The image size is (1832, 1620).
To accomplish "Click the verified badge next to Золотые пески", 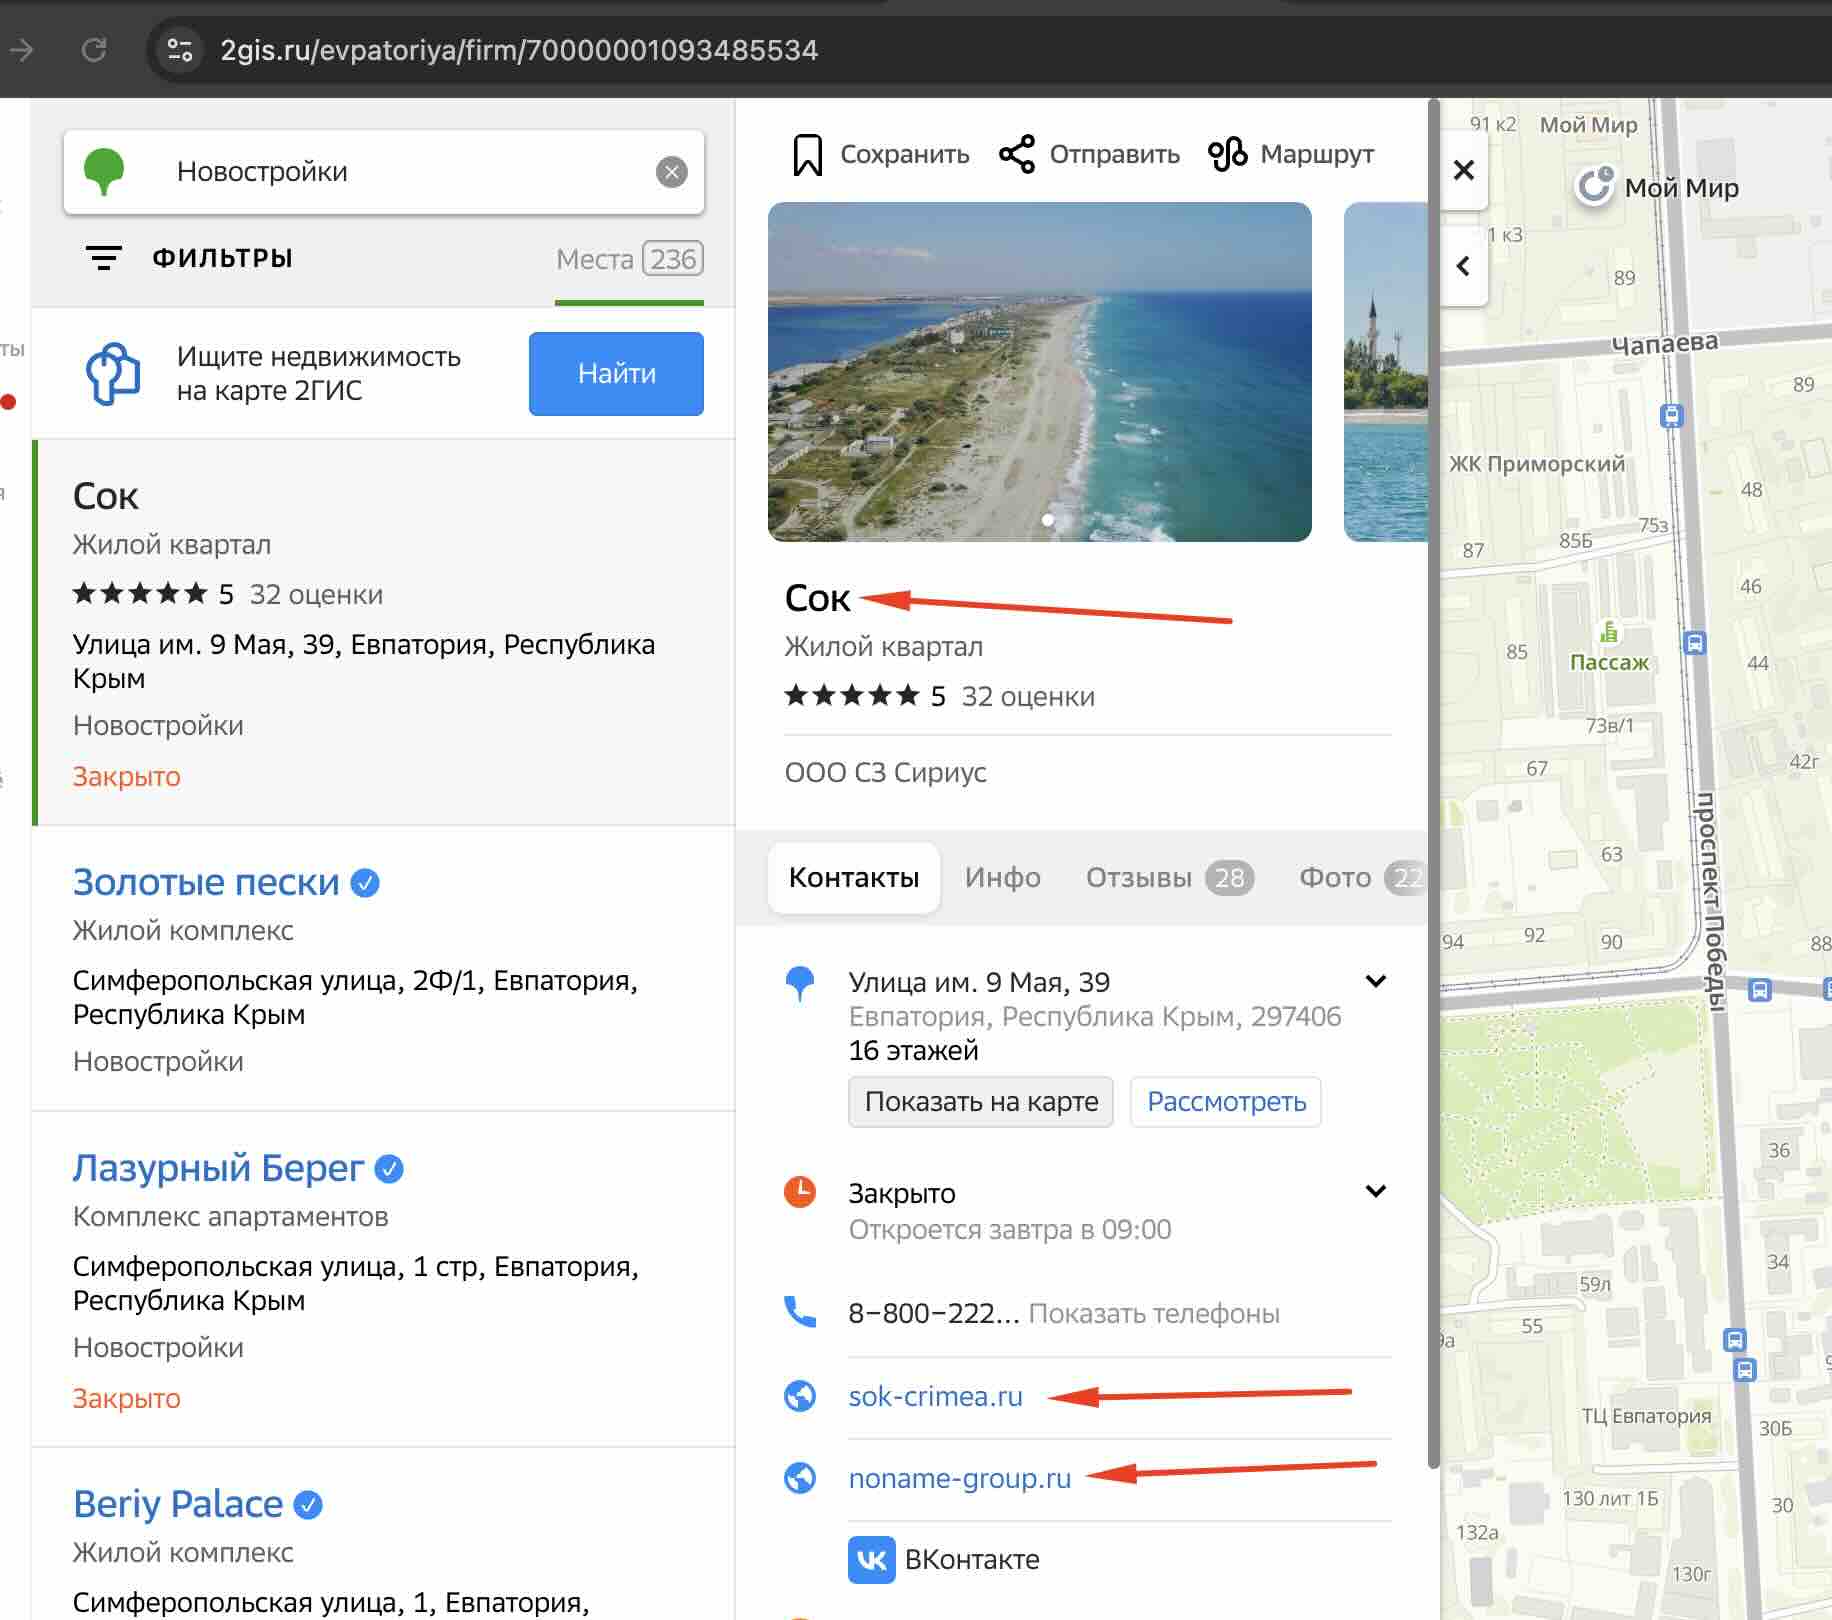I will [x=365, y=883].
